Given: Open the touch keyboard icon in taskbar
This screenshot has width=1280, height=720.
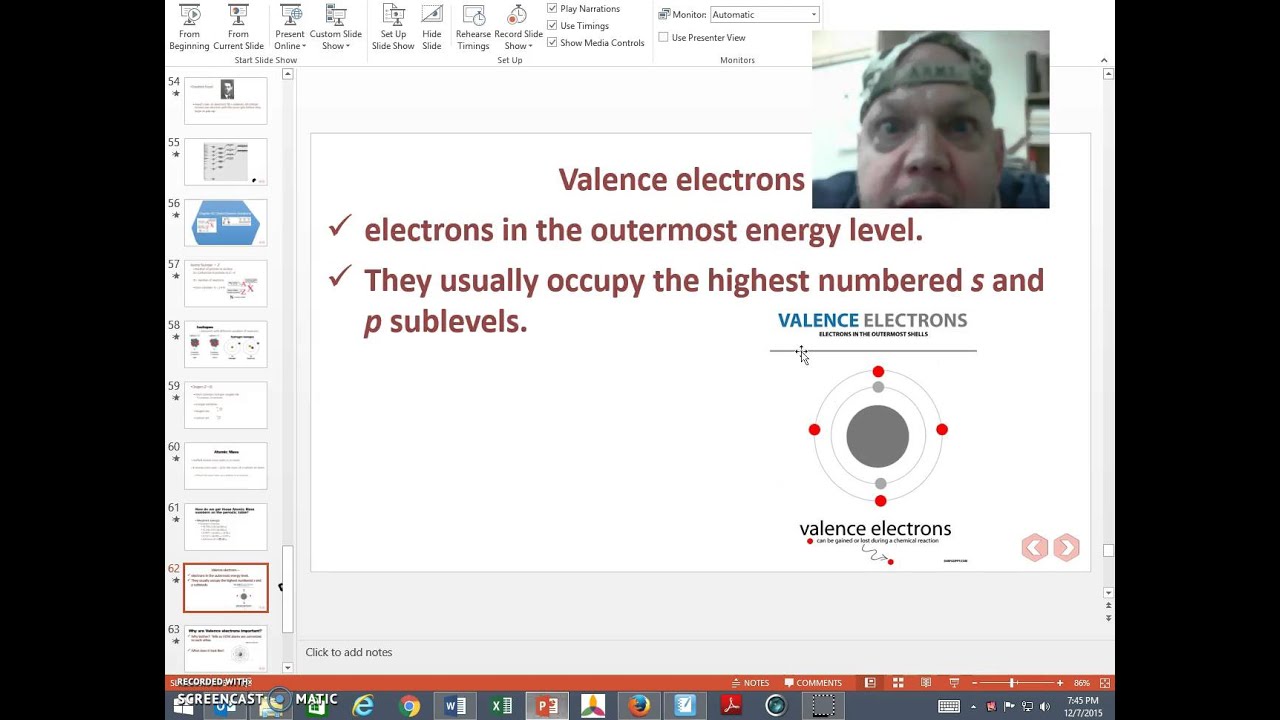Looking at the screenshot, I should [949, 706].
